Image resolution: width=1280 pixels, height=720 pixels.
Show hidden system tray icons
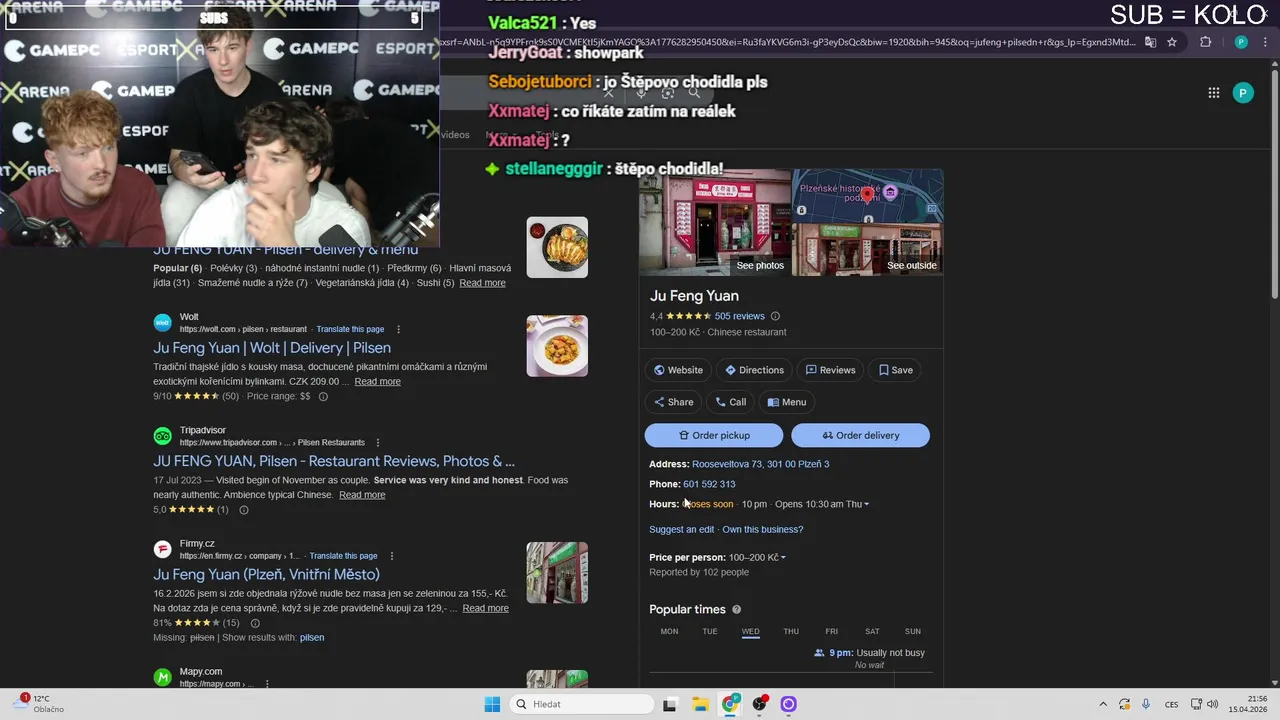point(1103,704)
